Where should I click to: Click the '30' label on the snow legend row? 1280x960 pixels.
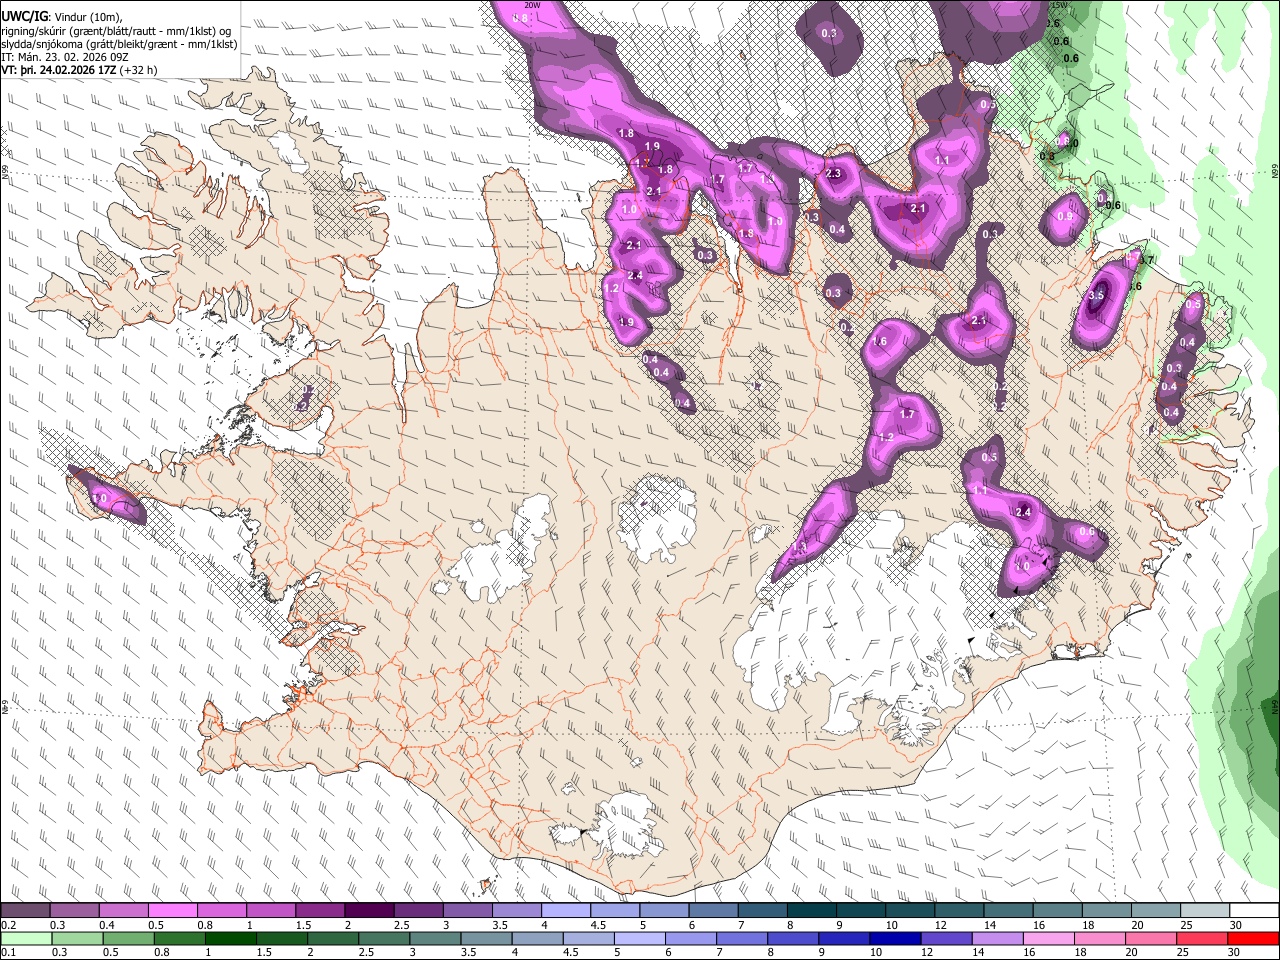1236,925
